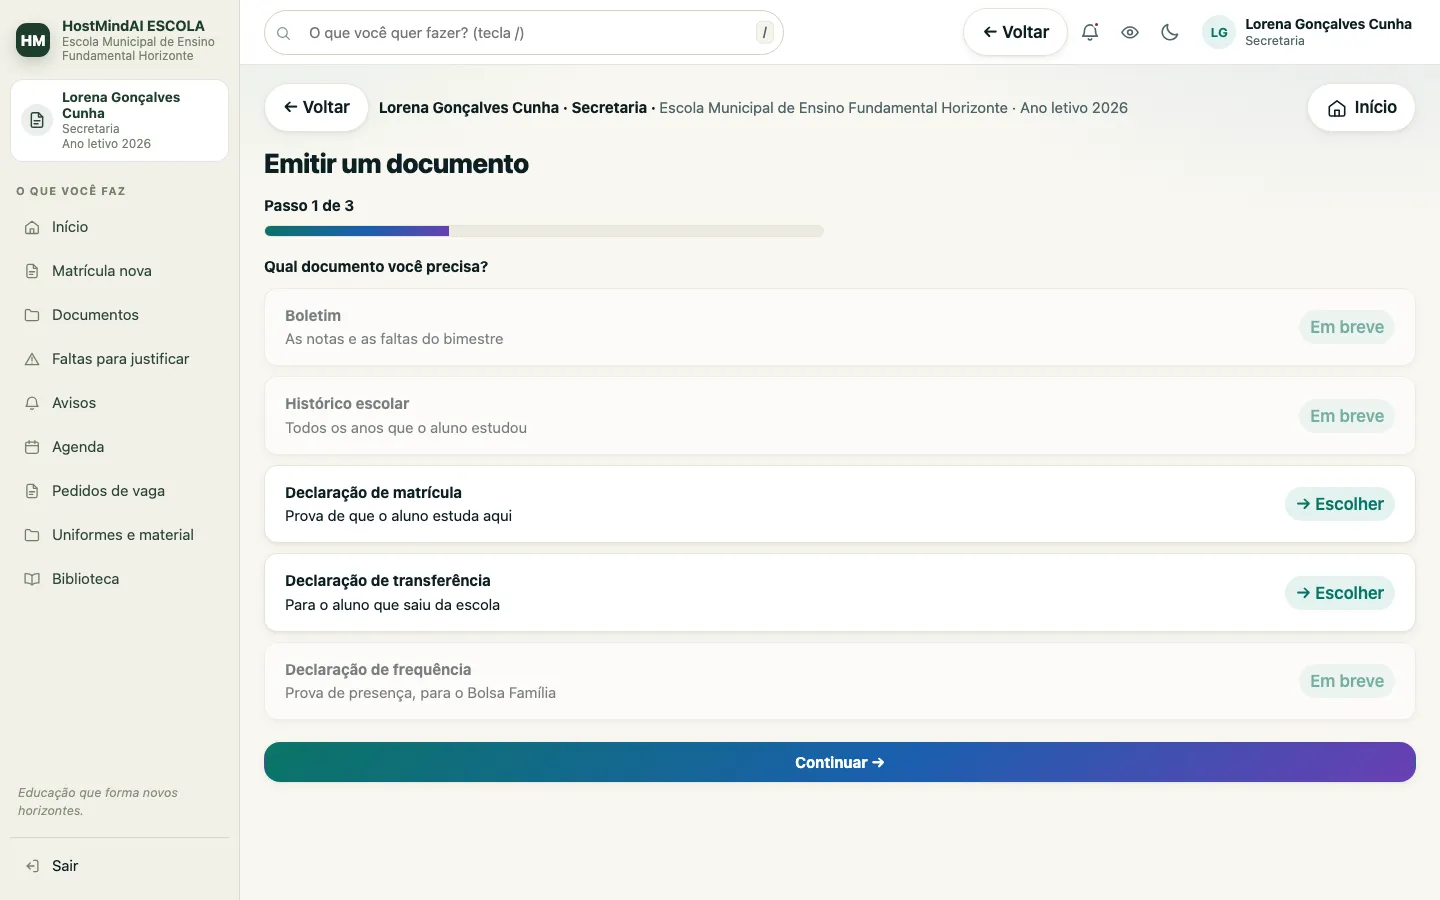1440x900 pixels.
Task: Click the profile card document icon
Action: point(37,120)
